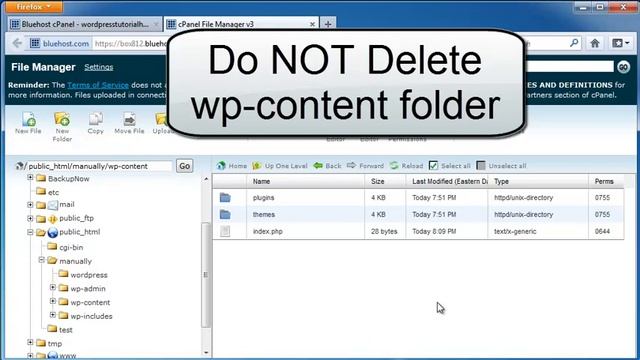640x360 pixels.
Task: Click the File Manager search Go round button
Action: pos(623,67)
